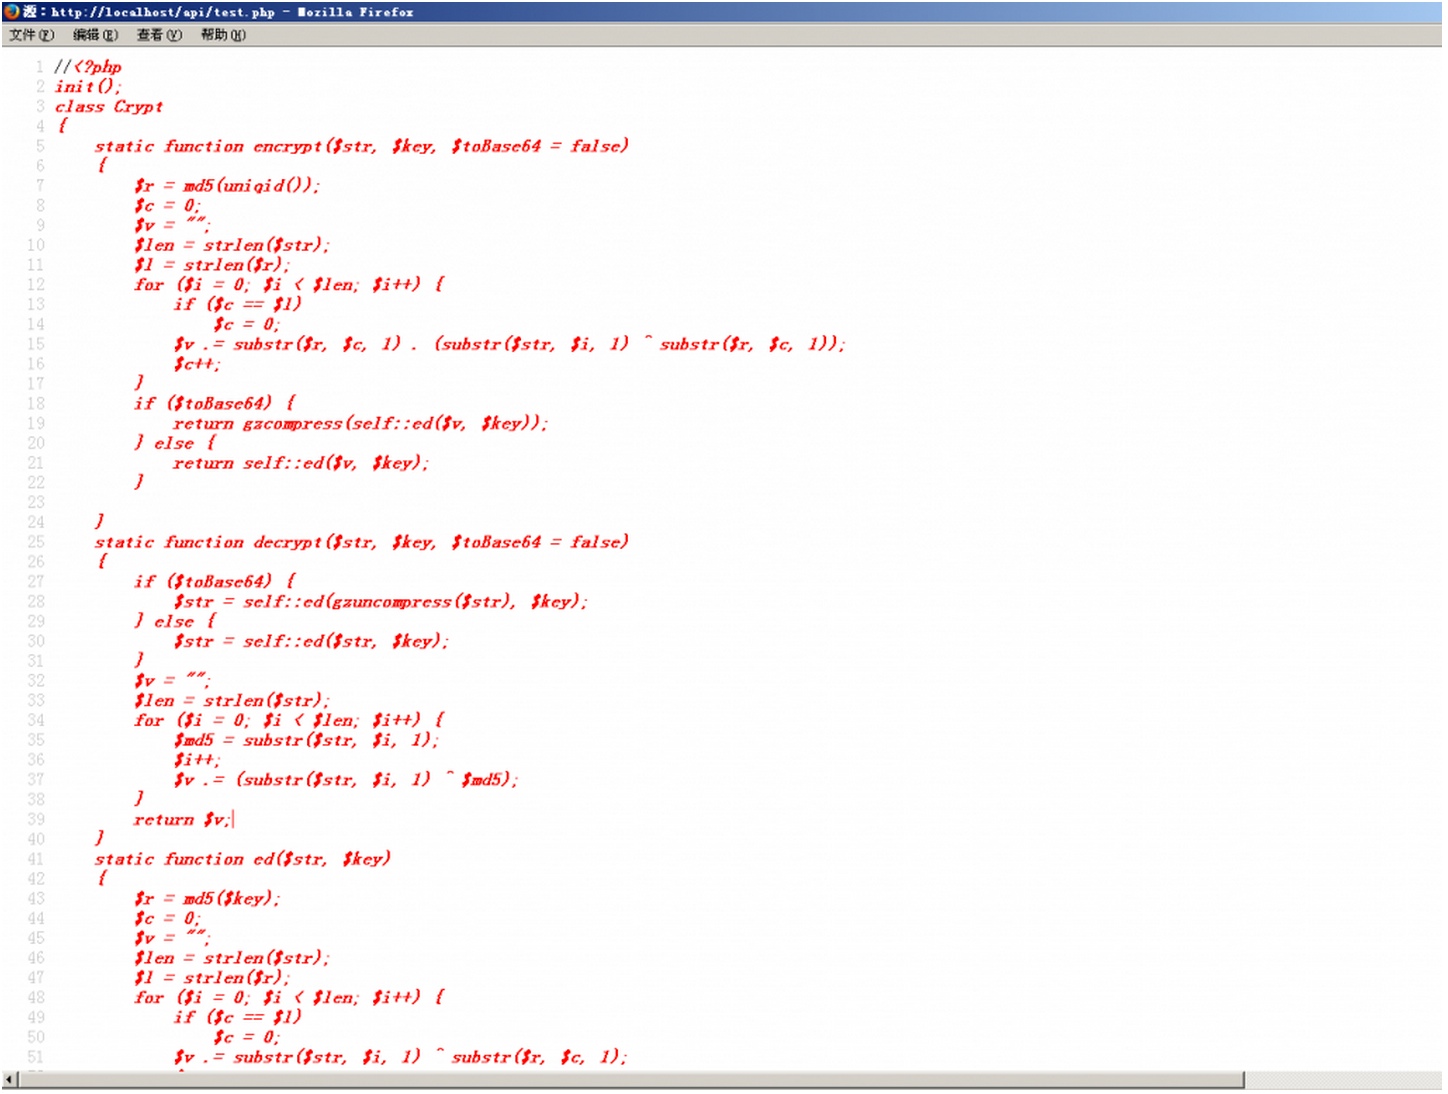Click '$l = strlen($r);' on line 11
This screenshot has height=1094, width=1448.
[212, 265]
